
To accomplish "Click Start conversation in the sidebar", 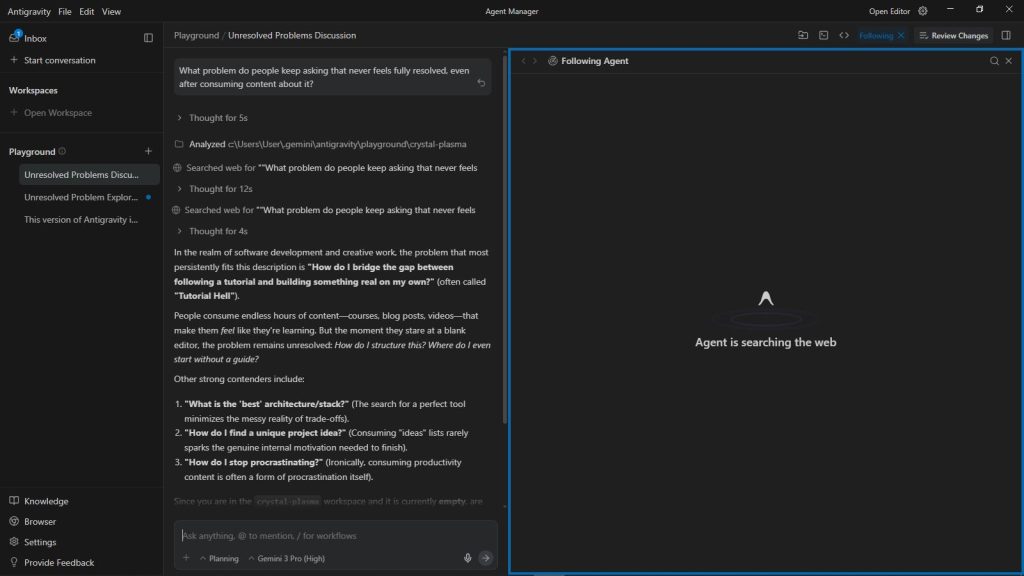I will (59, 60).
